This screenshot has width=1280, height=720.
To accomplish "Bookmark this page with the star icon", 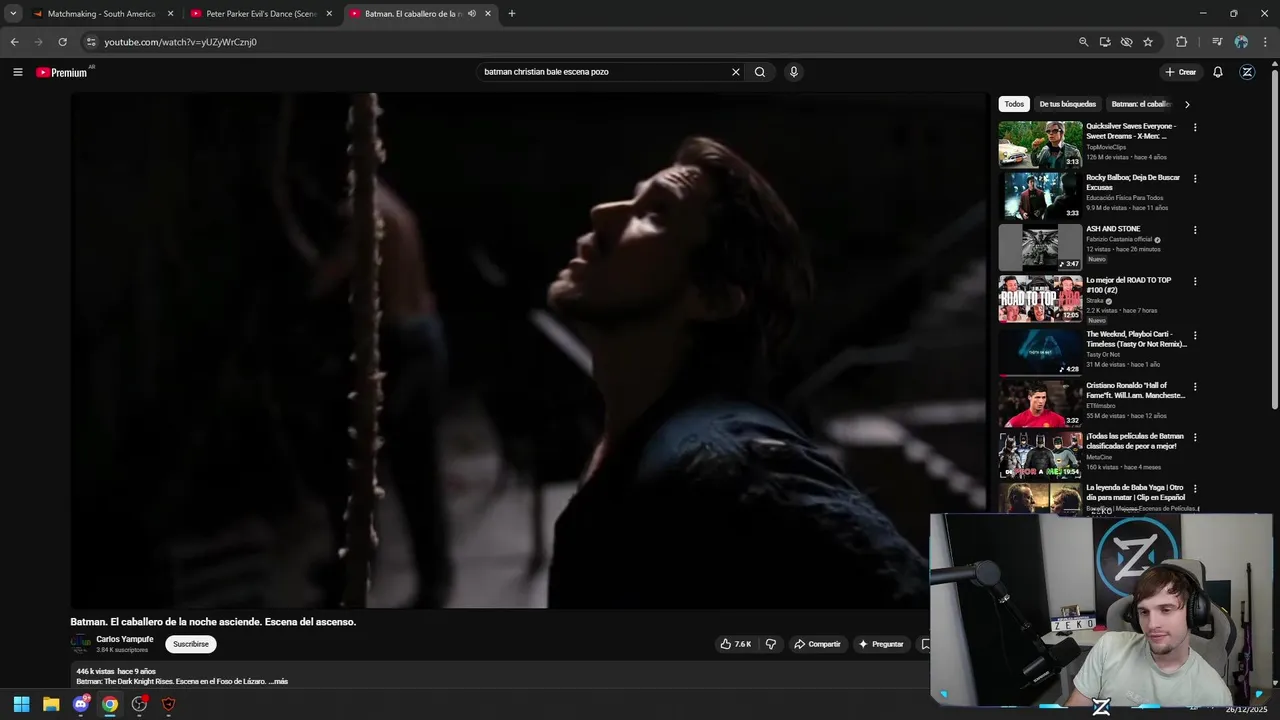I will (1148, 42).
